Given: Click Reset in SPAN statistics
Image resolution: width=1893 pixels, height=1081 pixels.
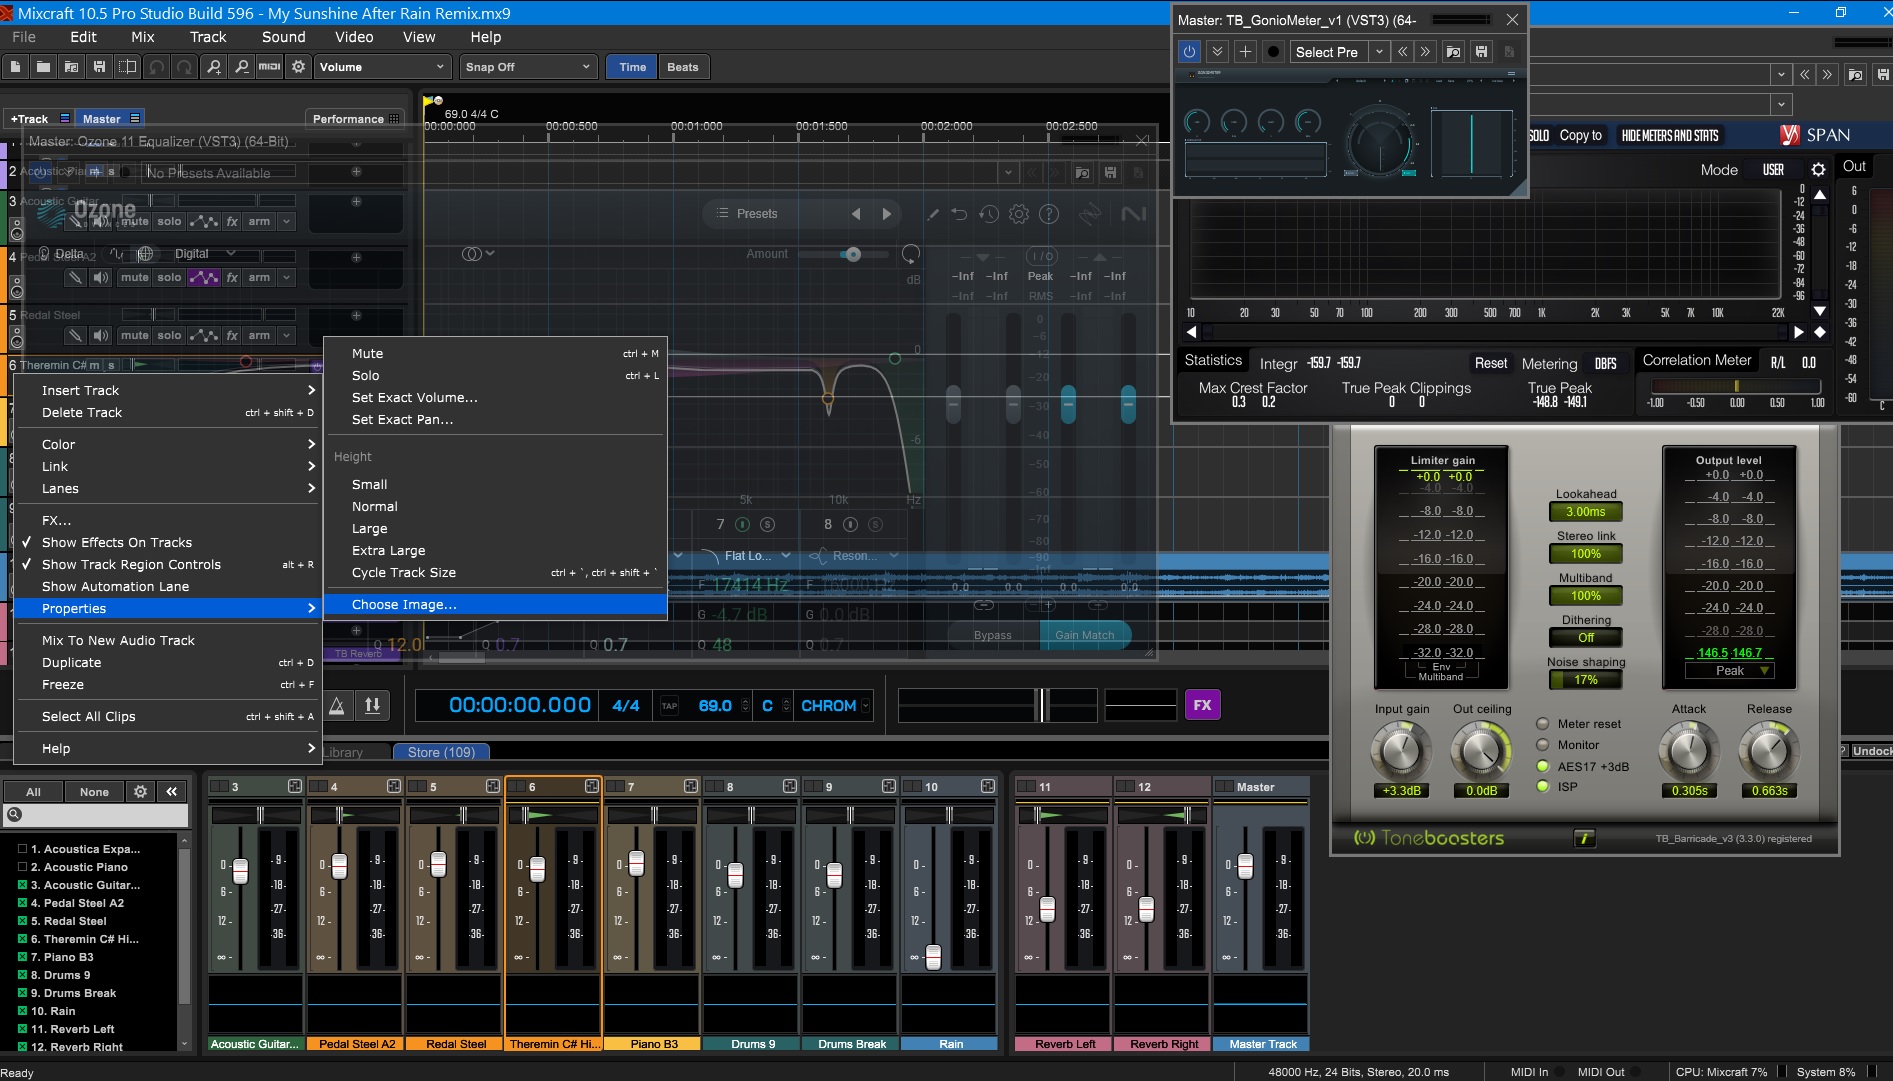Looking at the screenshot, I should (x=1490, y=364).
